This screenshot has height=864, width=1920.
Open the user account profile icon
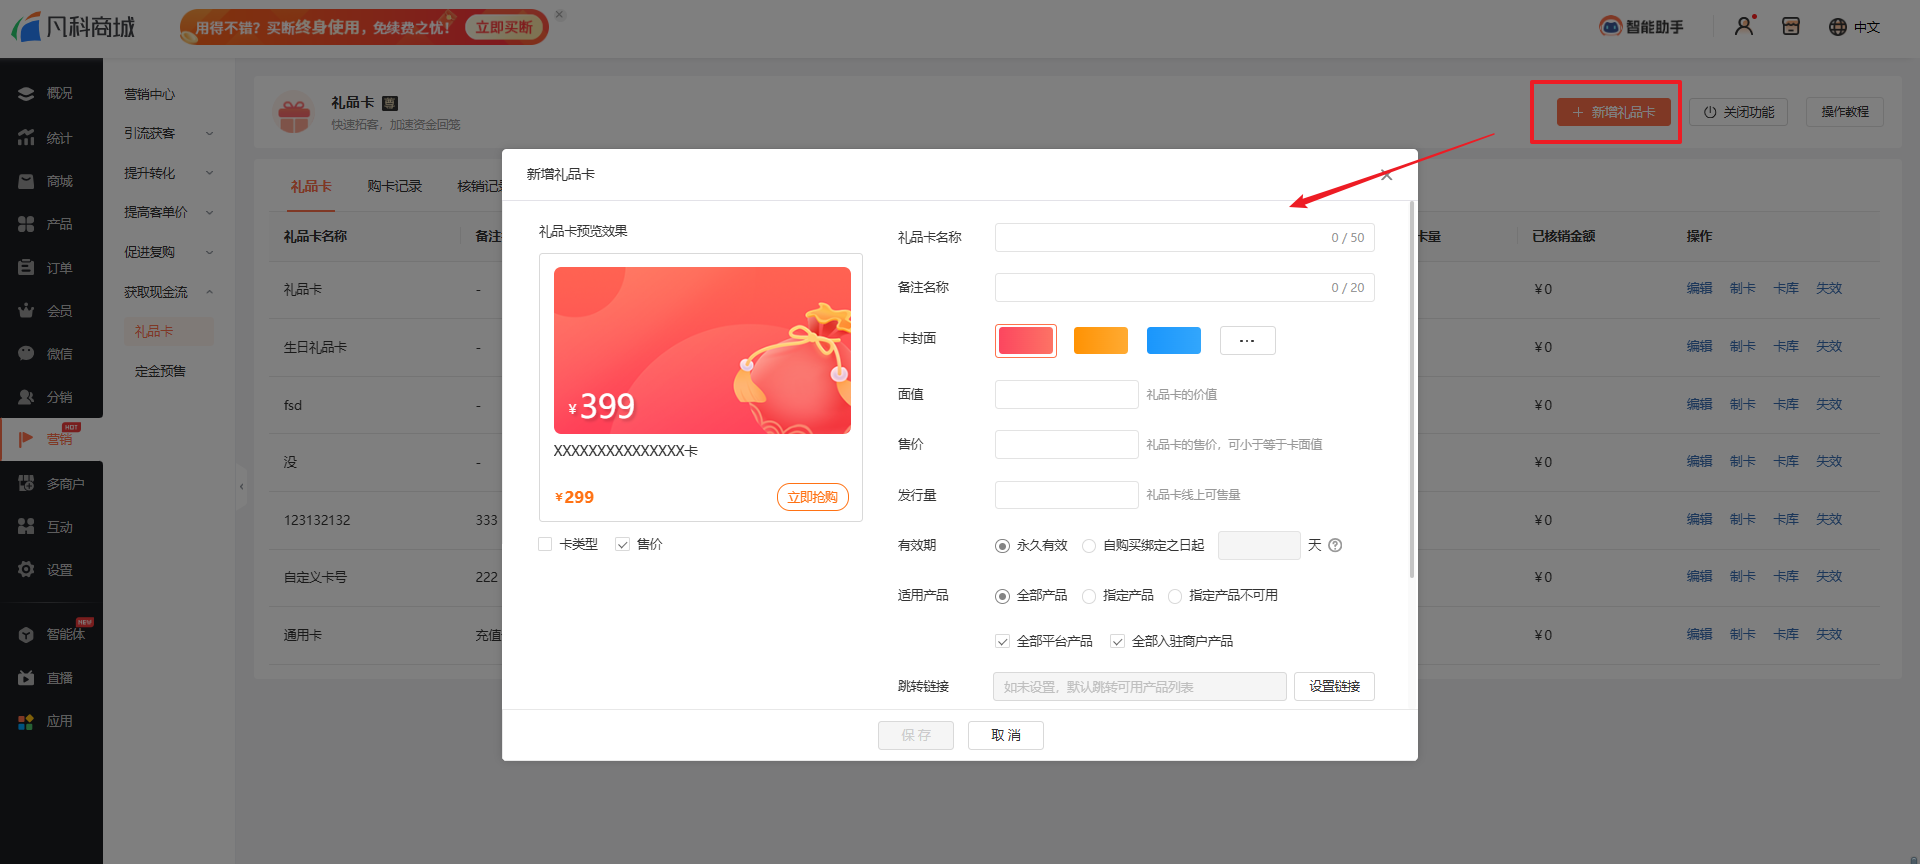[1744, 27]
